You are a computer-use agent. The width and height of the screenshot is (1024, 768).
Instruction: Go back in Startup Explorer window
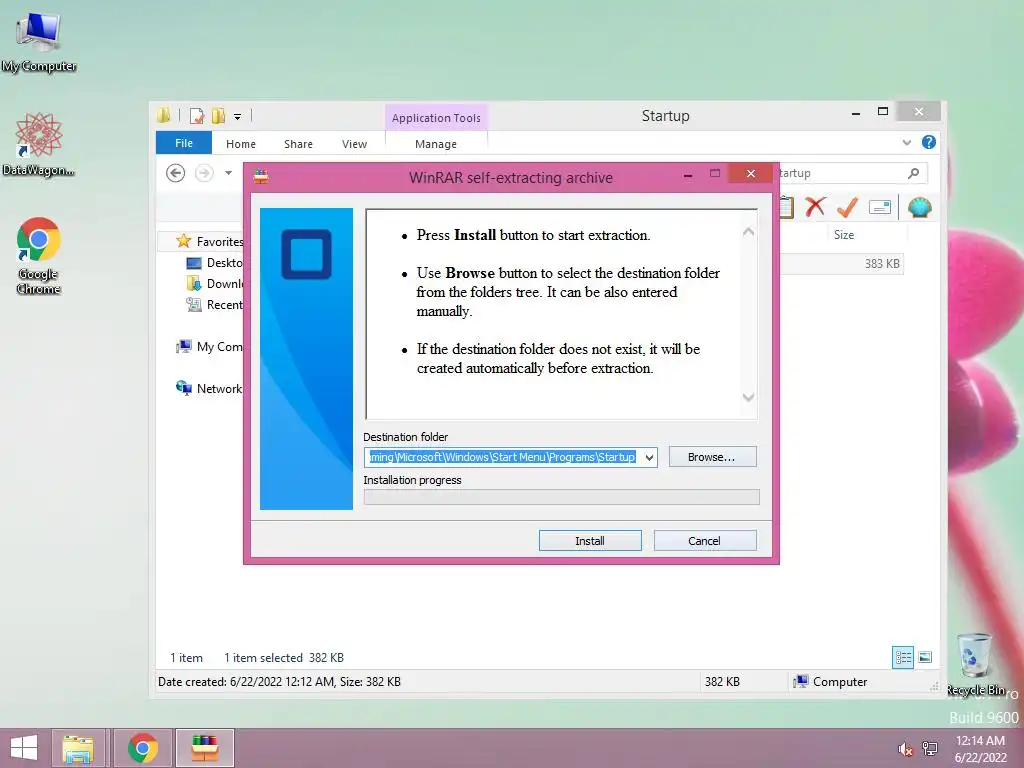click(175, 173)
